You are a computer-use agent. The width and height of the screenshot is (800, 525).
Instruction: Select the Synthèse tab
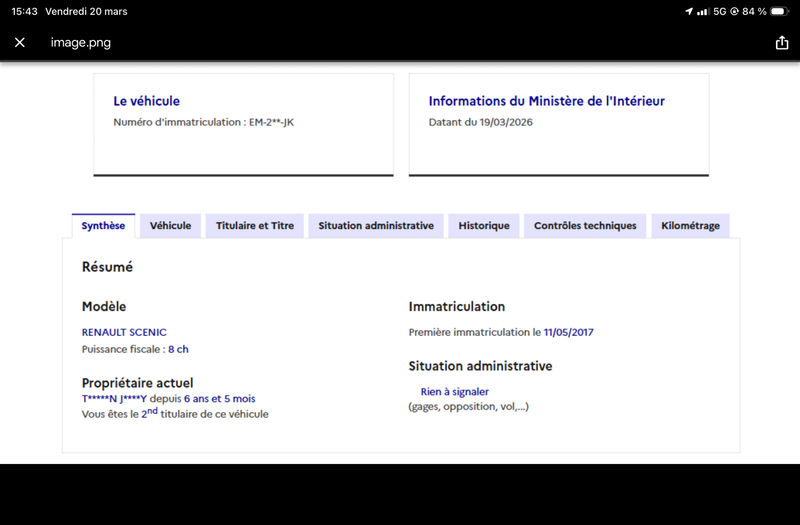(104, 226)
